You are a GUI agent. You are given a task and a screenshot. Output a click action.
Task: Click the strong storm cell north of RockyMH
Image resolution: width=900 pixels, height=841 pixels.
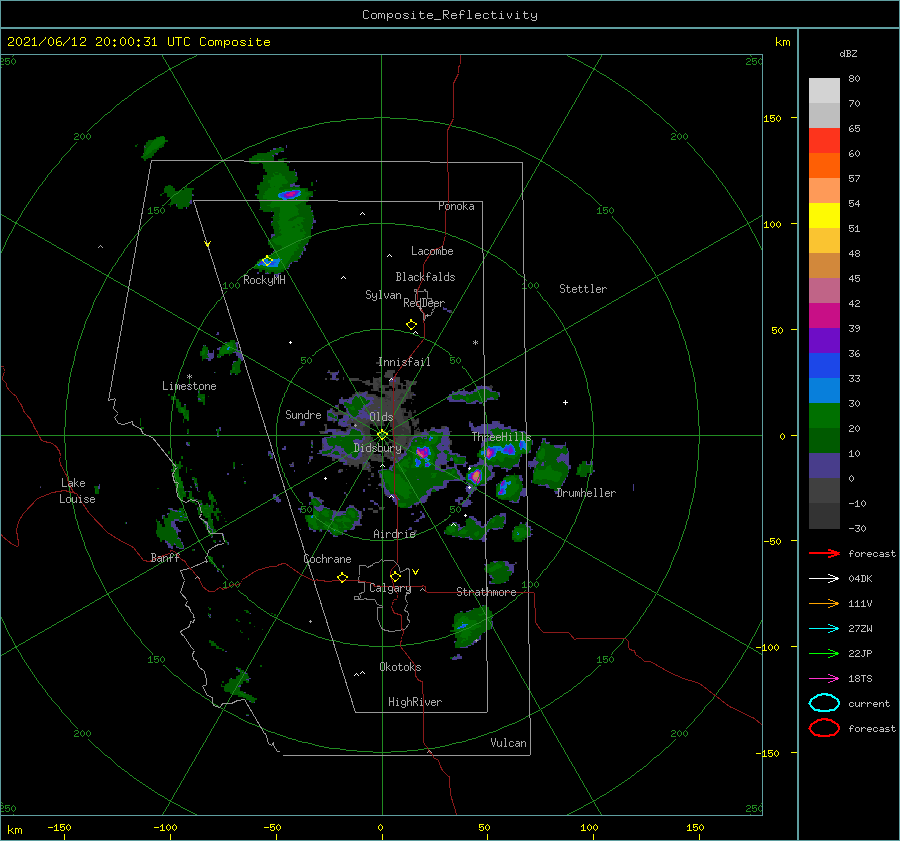(289, 194)
